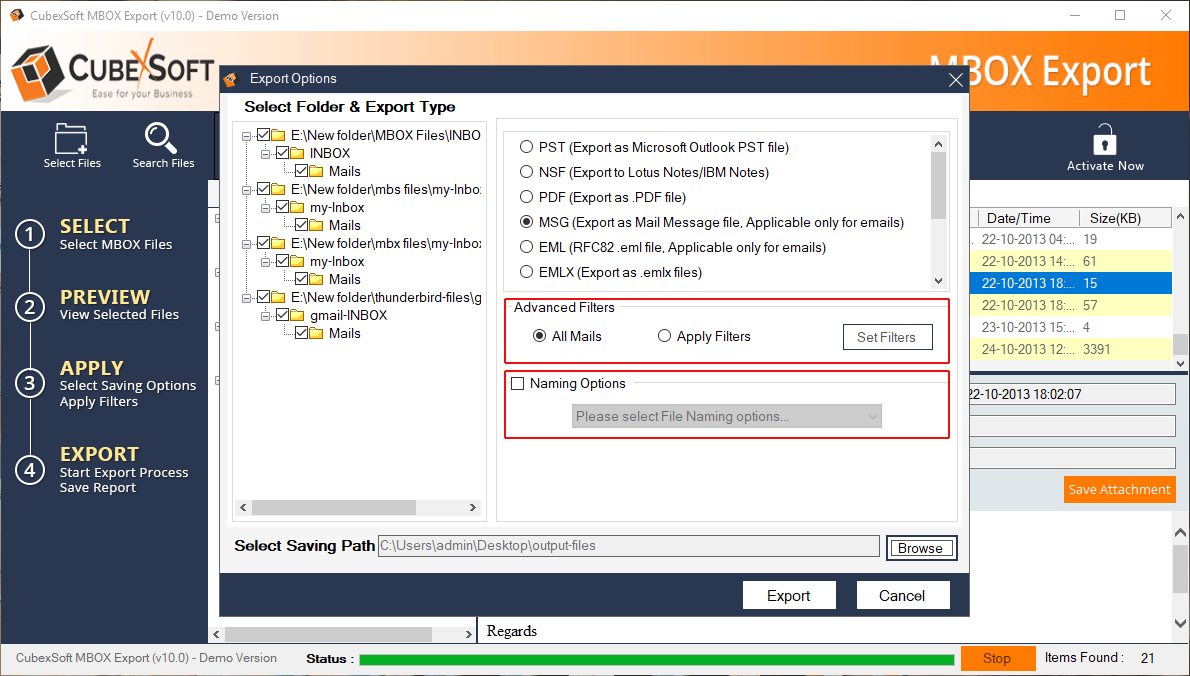Click step 4 EXPORT circle icon
The image size is (1190, 676).
tap(30, 469)
